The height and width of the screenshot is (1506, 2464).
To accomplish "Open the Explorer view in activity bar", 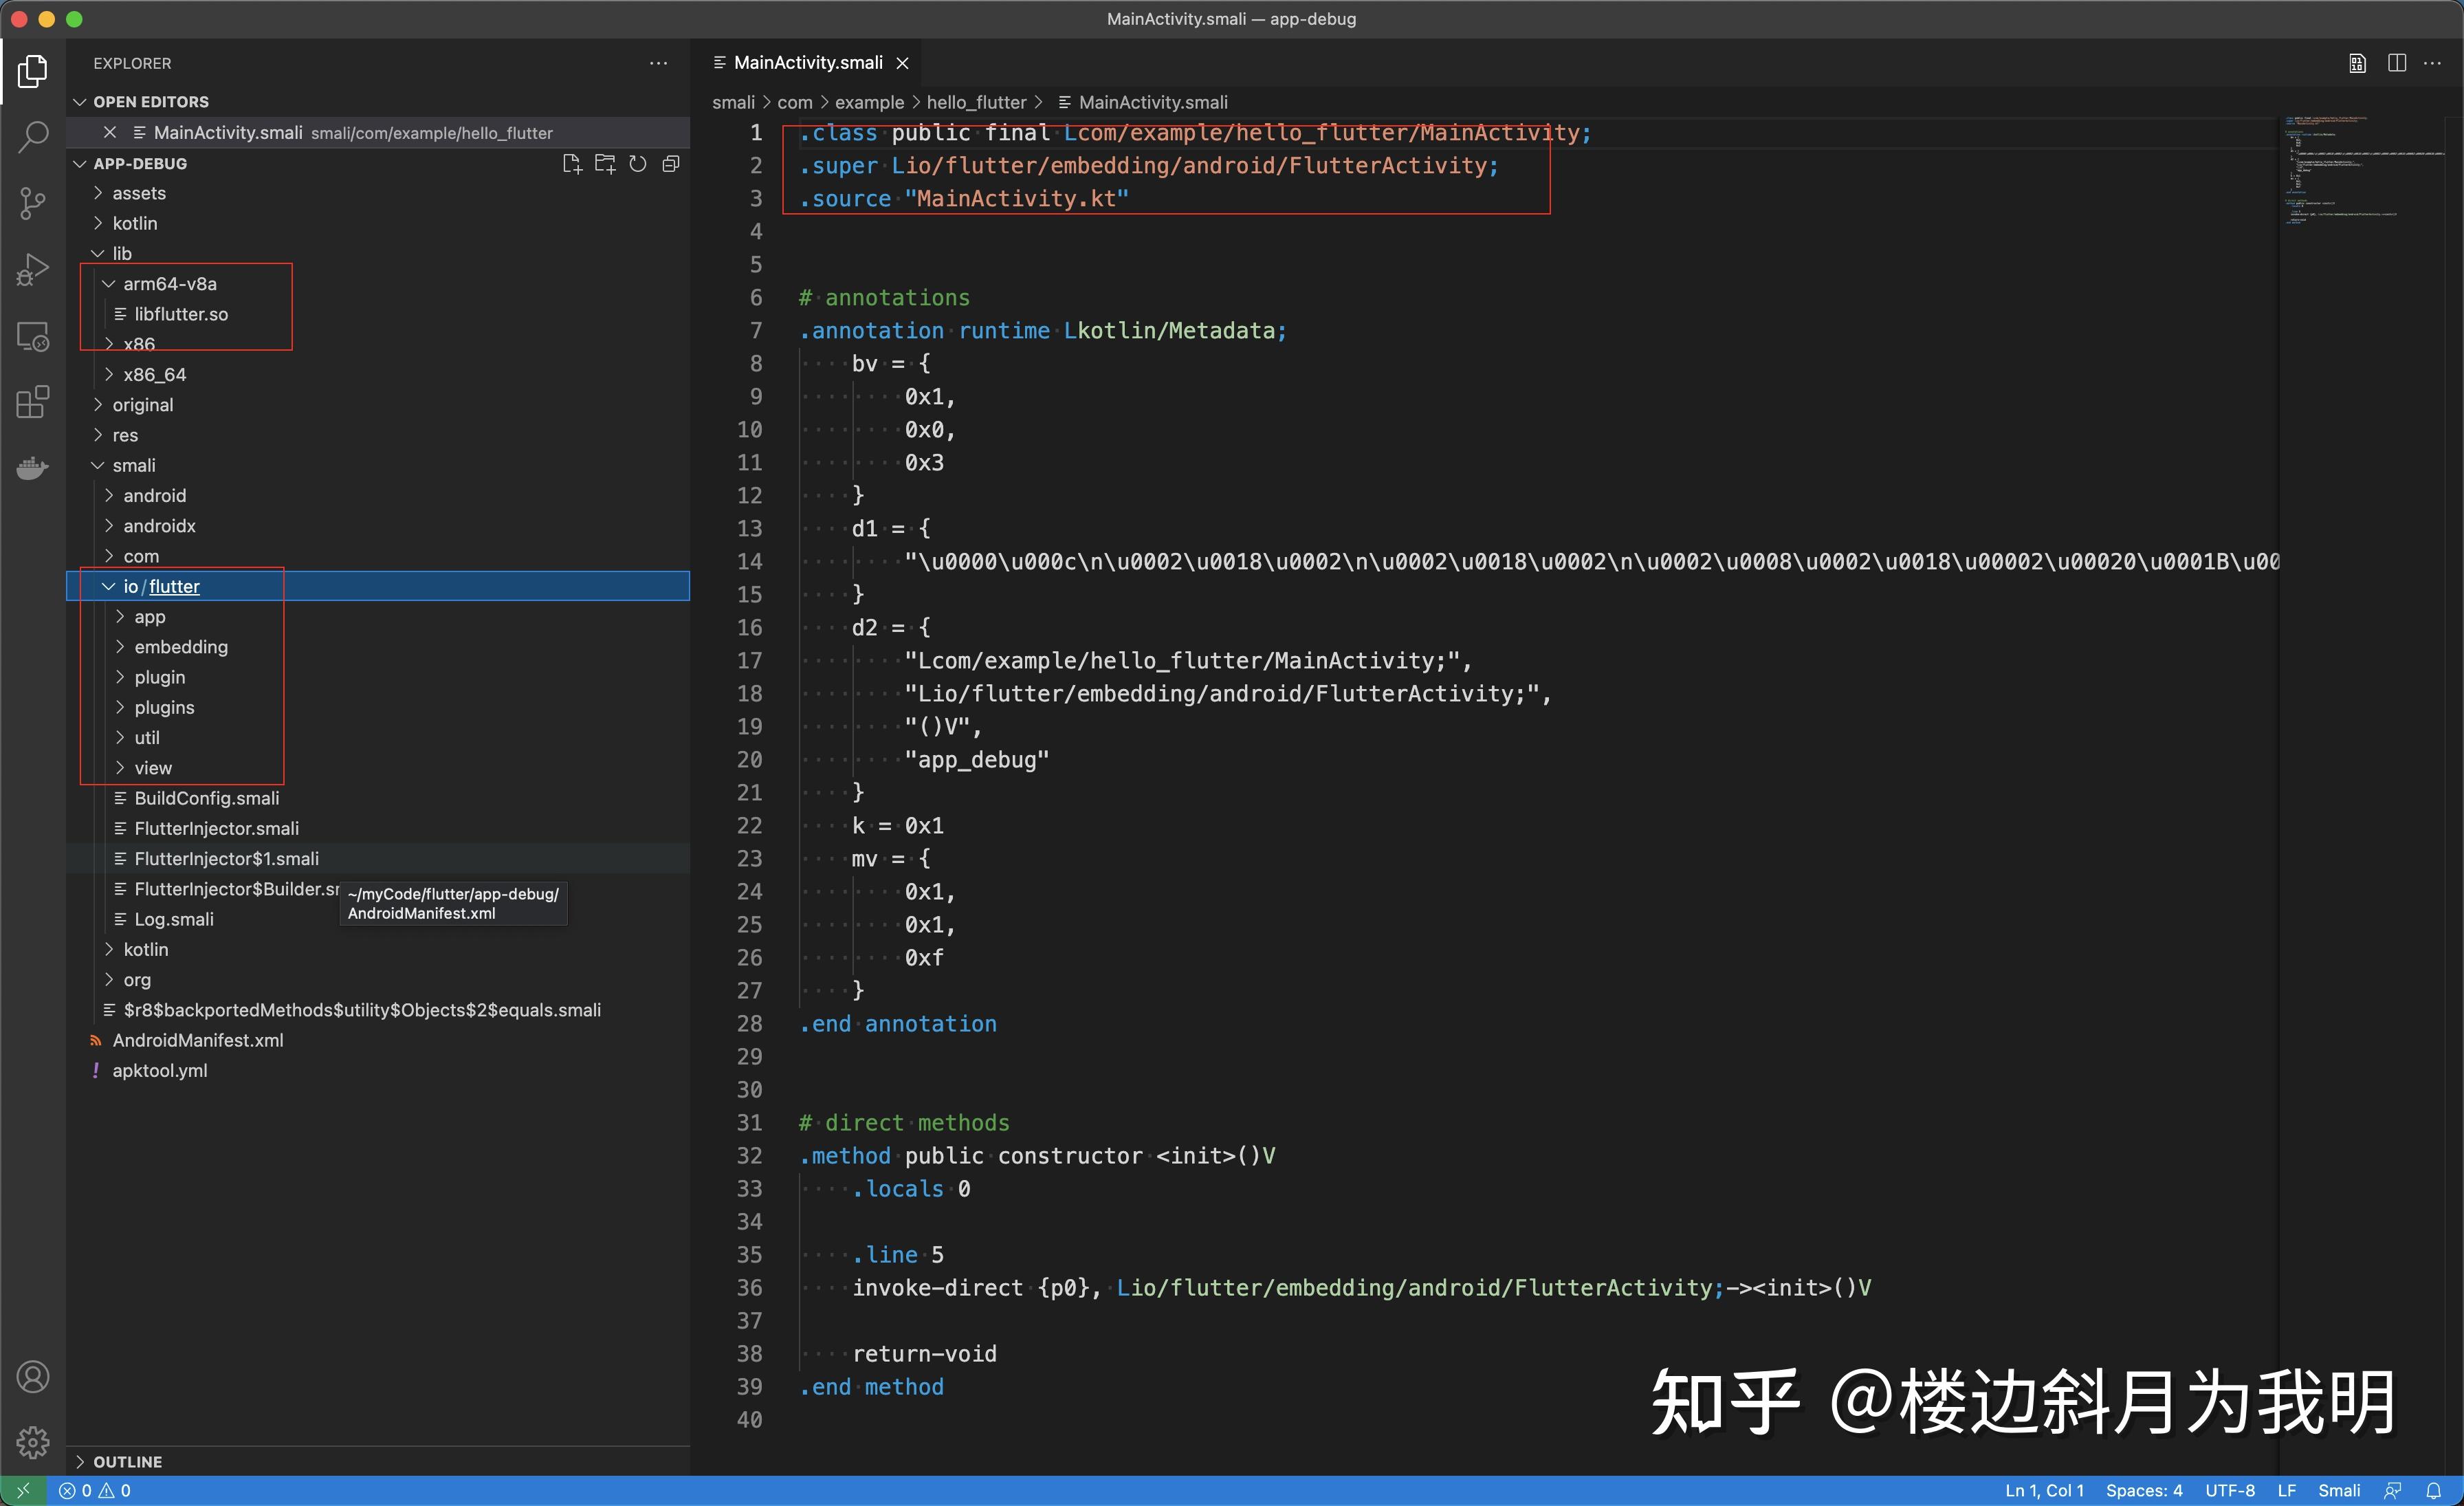I will pyautogui.click(x=32, y=71).
